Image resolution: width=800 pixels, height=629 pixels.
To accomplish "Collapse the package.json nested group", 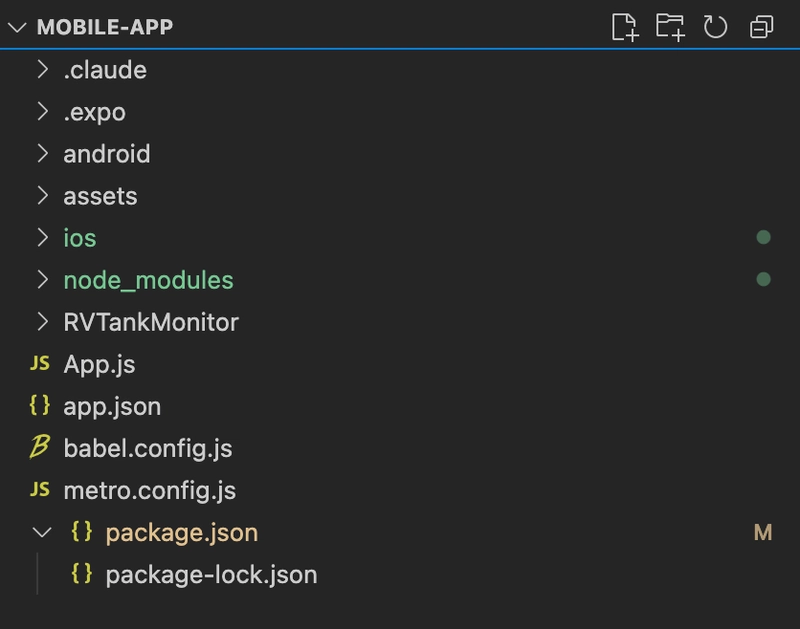I will coord(42,533).
